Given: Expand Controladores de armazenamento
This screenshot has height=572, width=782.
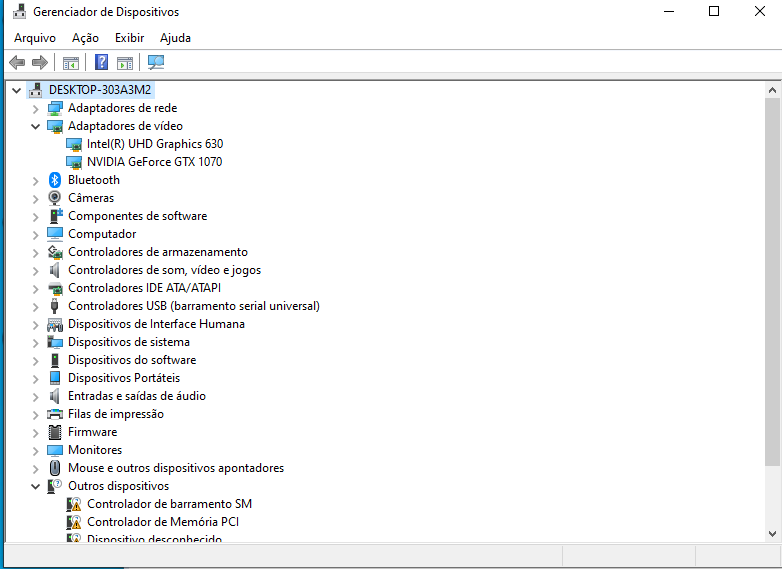Looking at the screenshot, I should pyautogui.click(x=35, y=252).
